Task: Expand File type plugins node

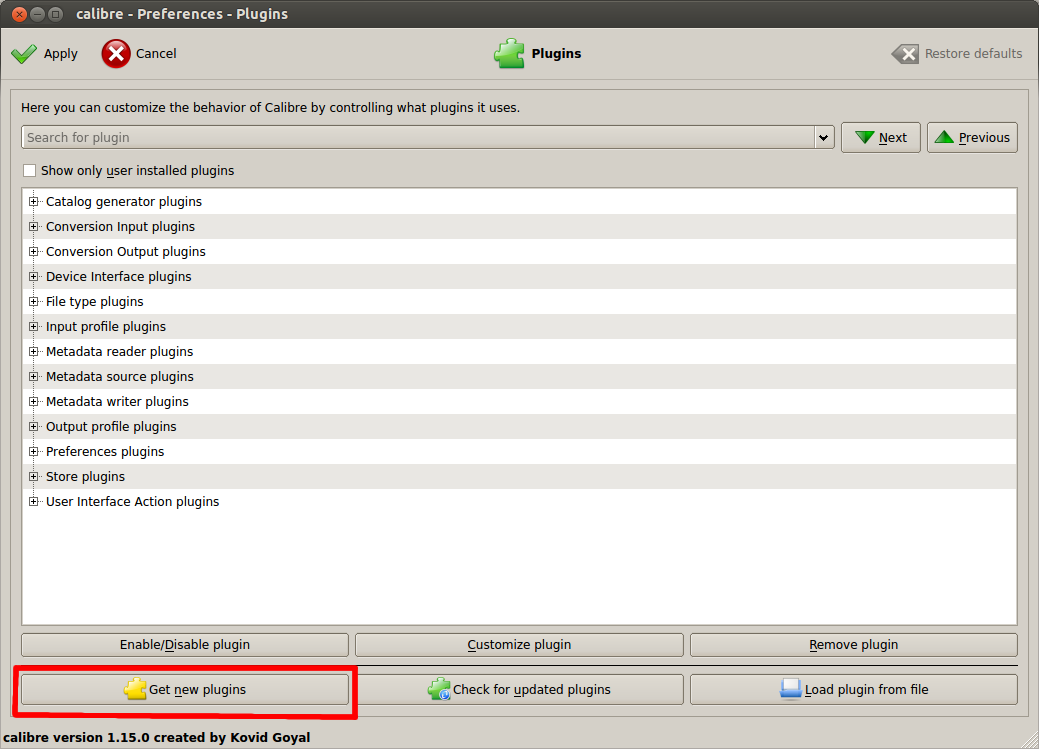Action: click(33, 302)
